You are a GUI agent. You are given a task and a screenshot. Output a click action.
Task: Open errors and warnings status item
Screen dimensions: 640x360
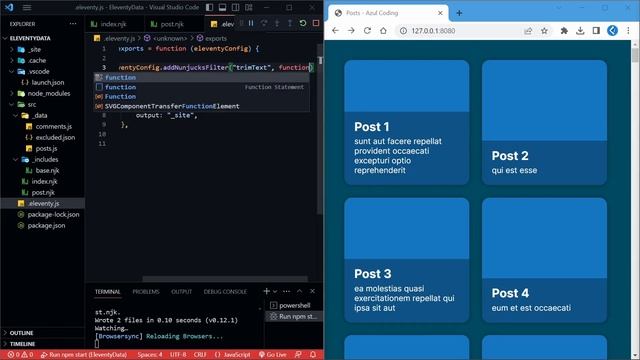pos(20,355)
